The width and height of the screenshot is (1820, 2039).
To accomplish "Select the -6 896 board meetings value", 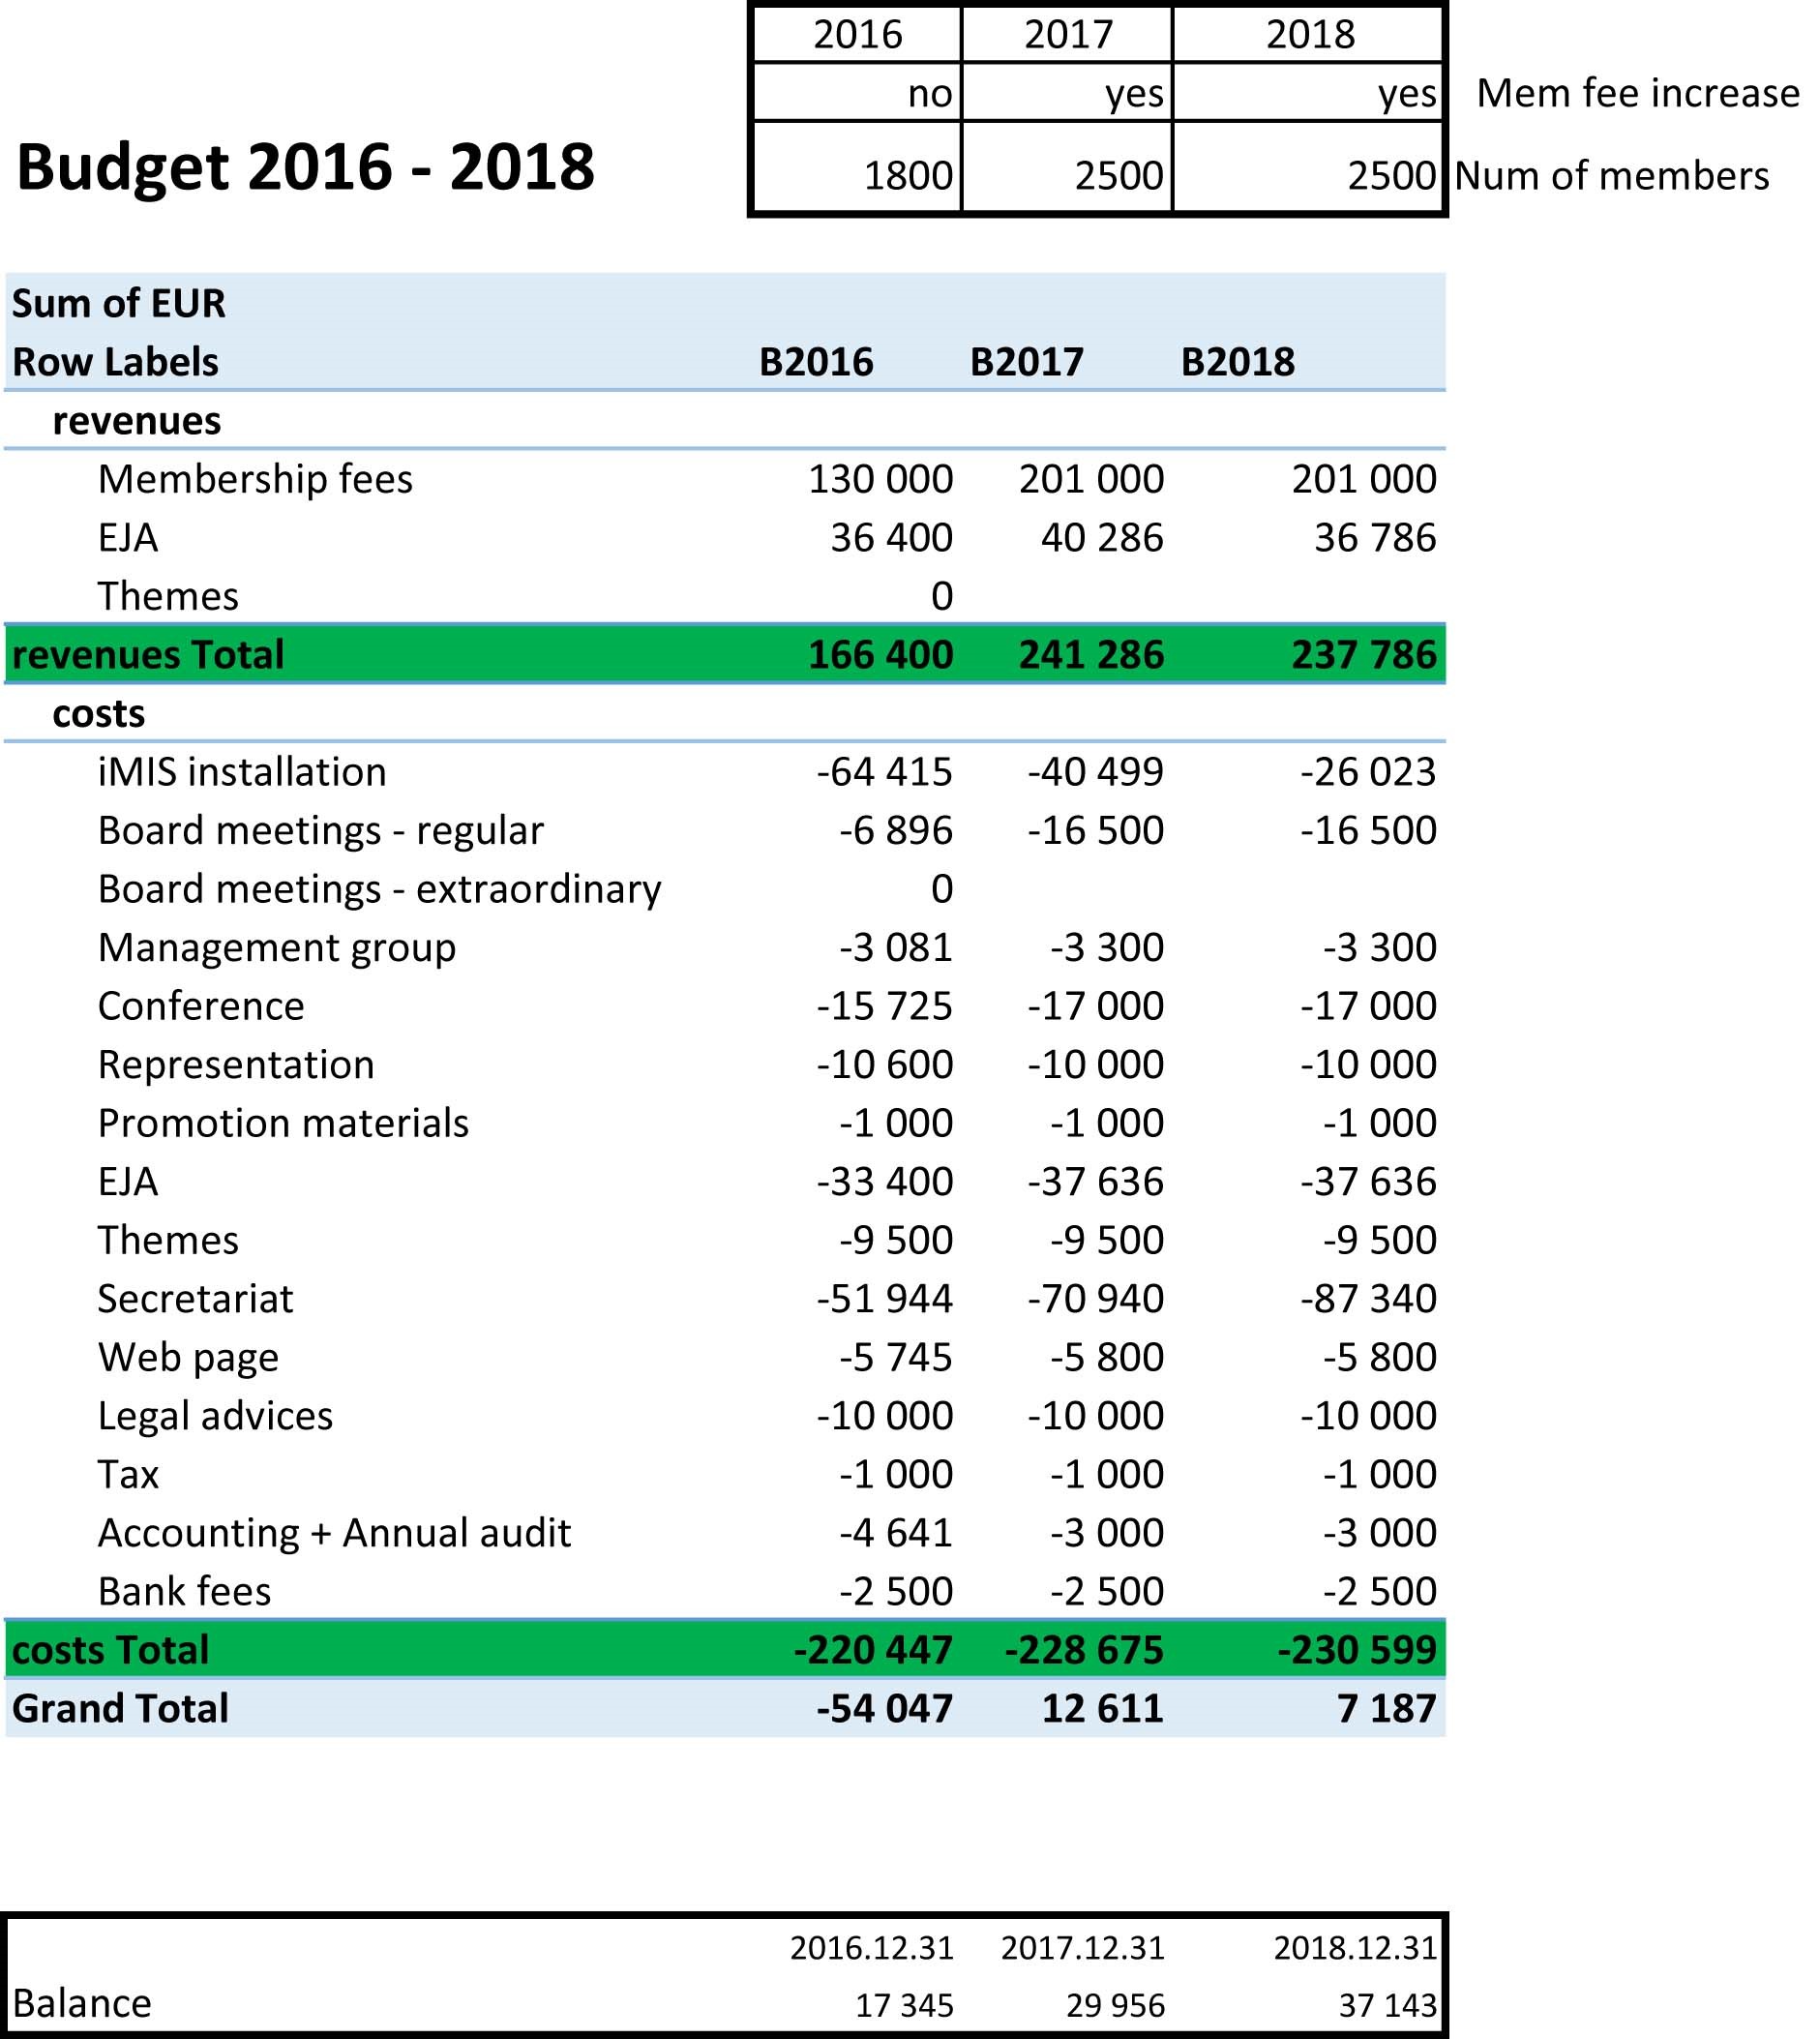I will point(895,831).
